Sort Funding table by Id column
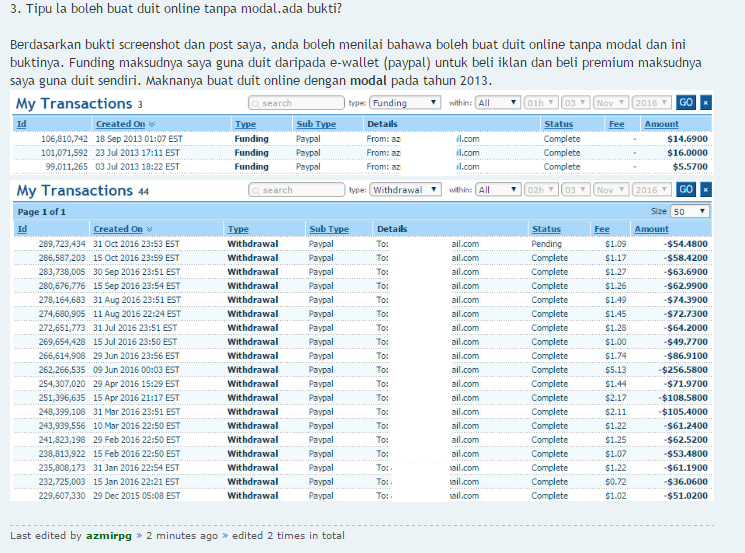Viewport: 745px width, 553px height. 21,124
